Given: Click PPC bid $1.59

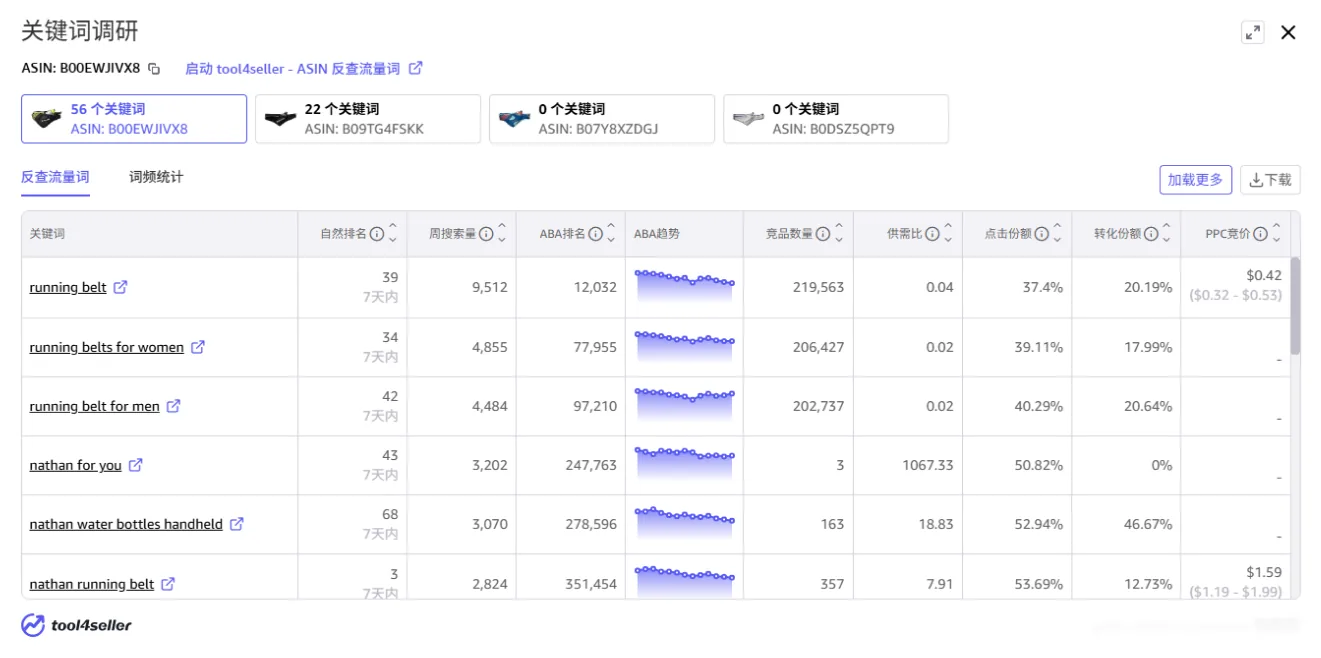Looking at the screenshot, I should pos(1264,573).
